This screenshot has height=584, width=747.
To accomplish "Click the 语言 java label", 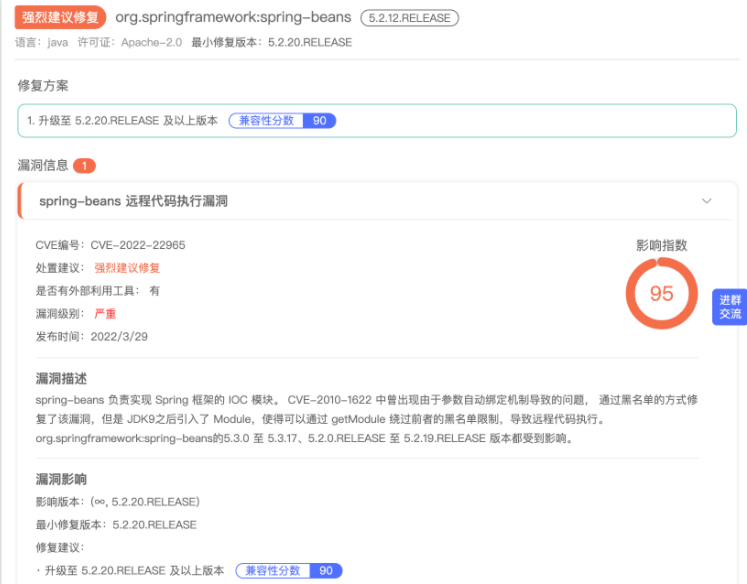I will point(41,42).
